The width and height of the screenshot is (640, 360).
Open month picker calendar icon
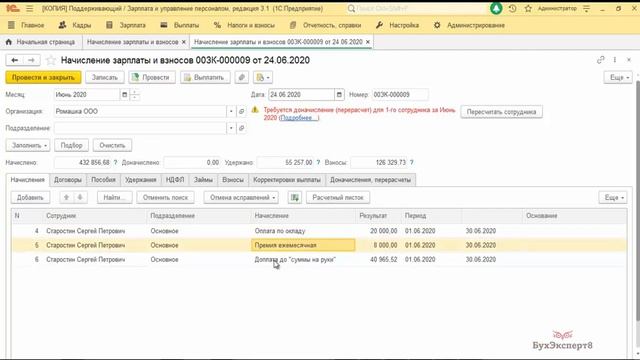tap(124, 95)
